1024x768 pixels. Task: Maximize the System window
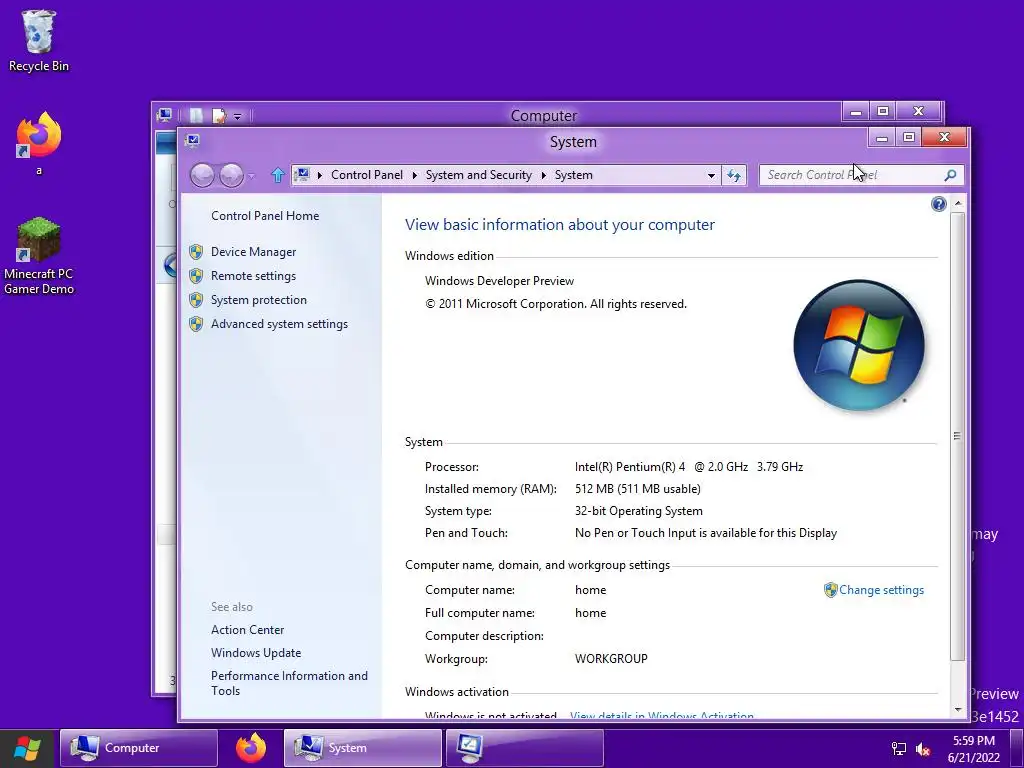(x=908, y=137)
